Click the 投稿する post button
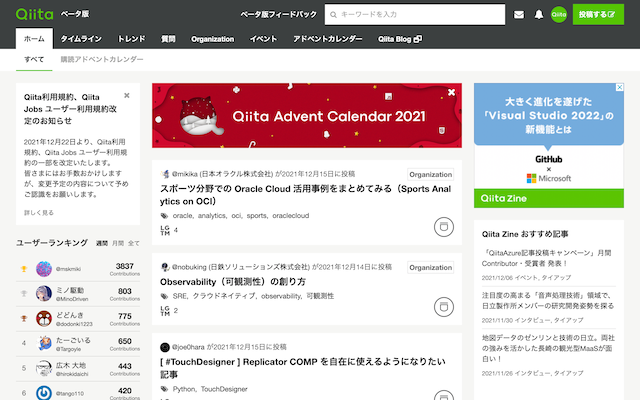 point(598,14)
